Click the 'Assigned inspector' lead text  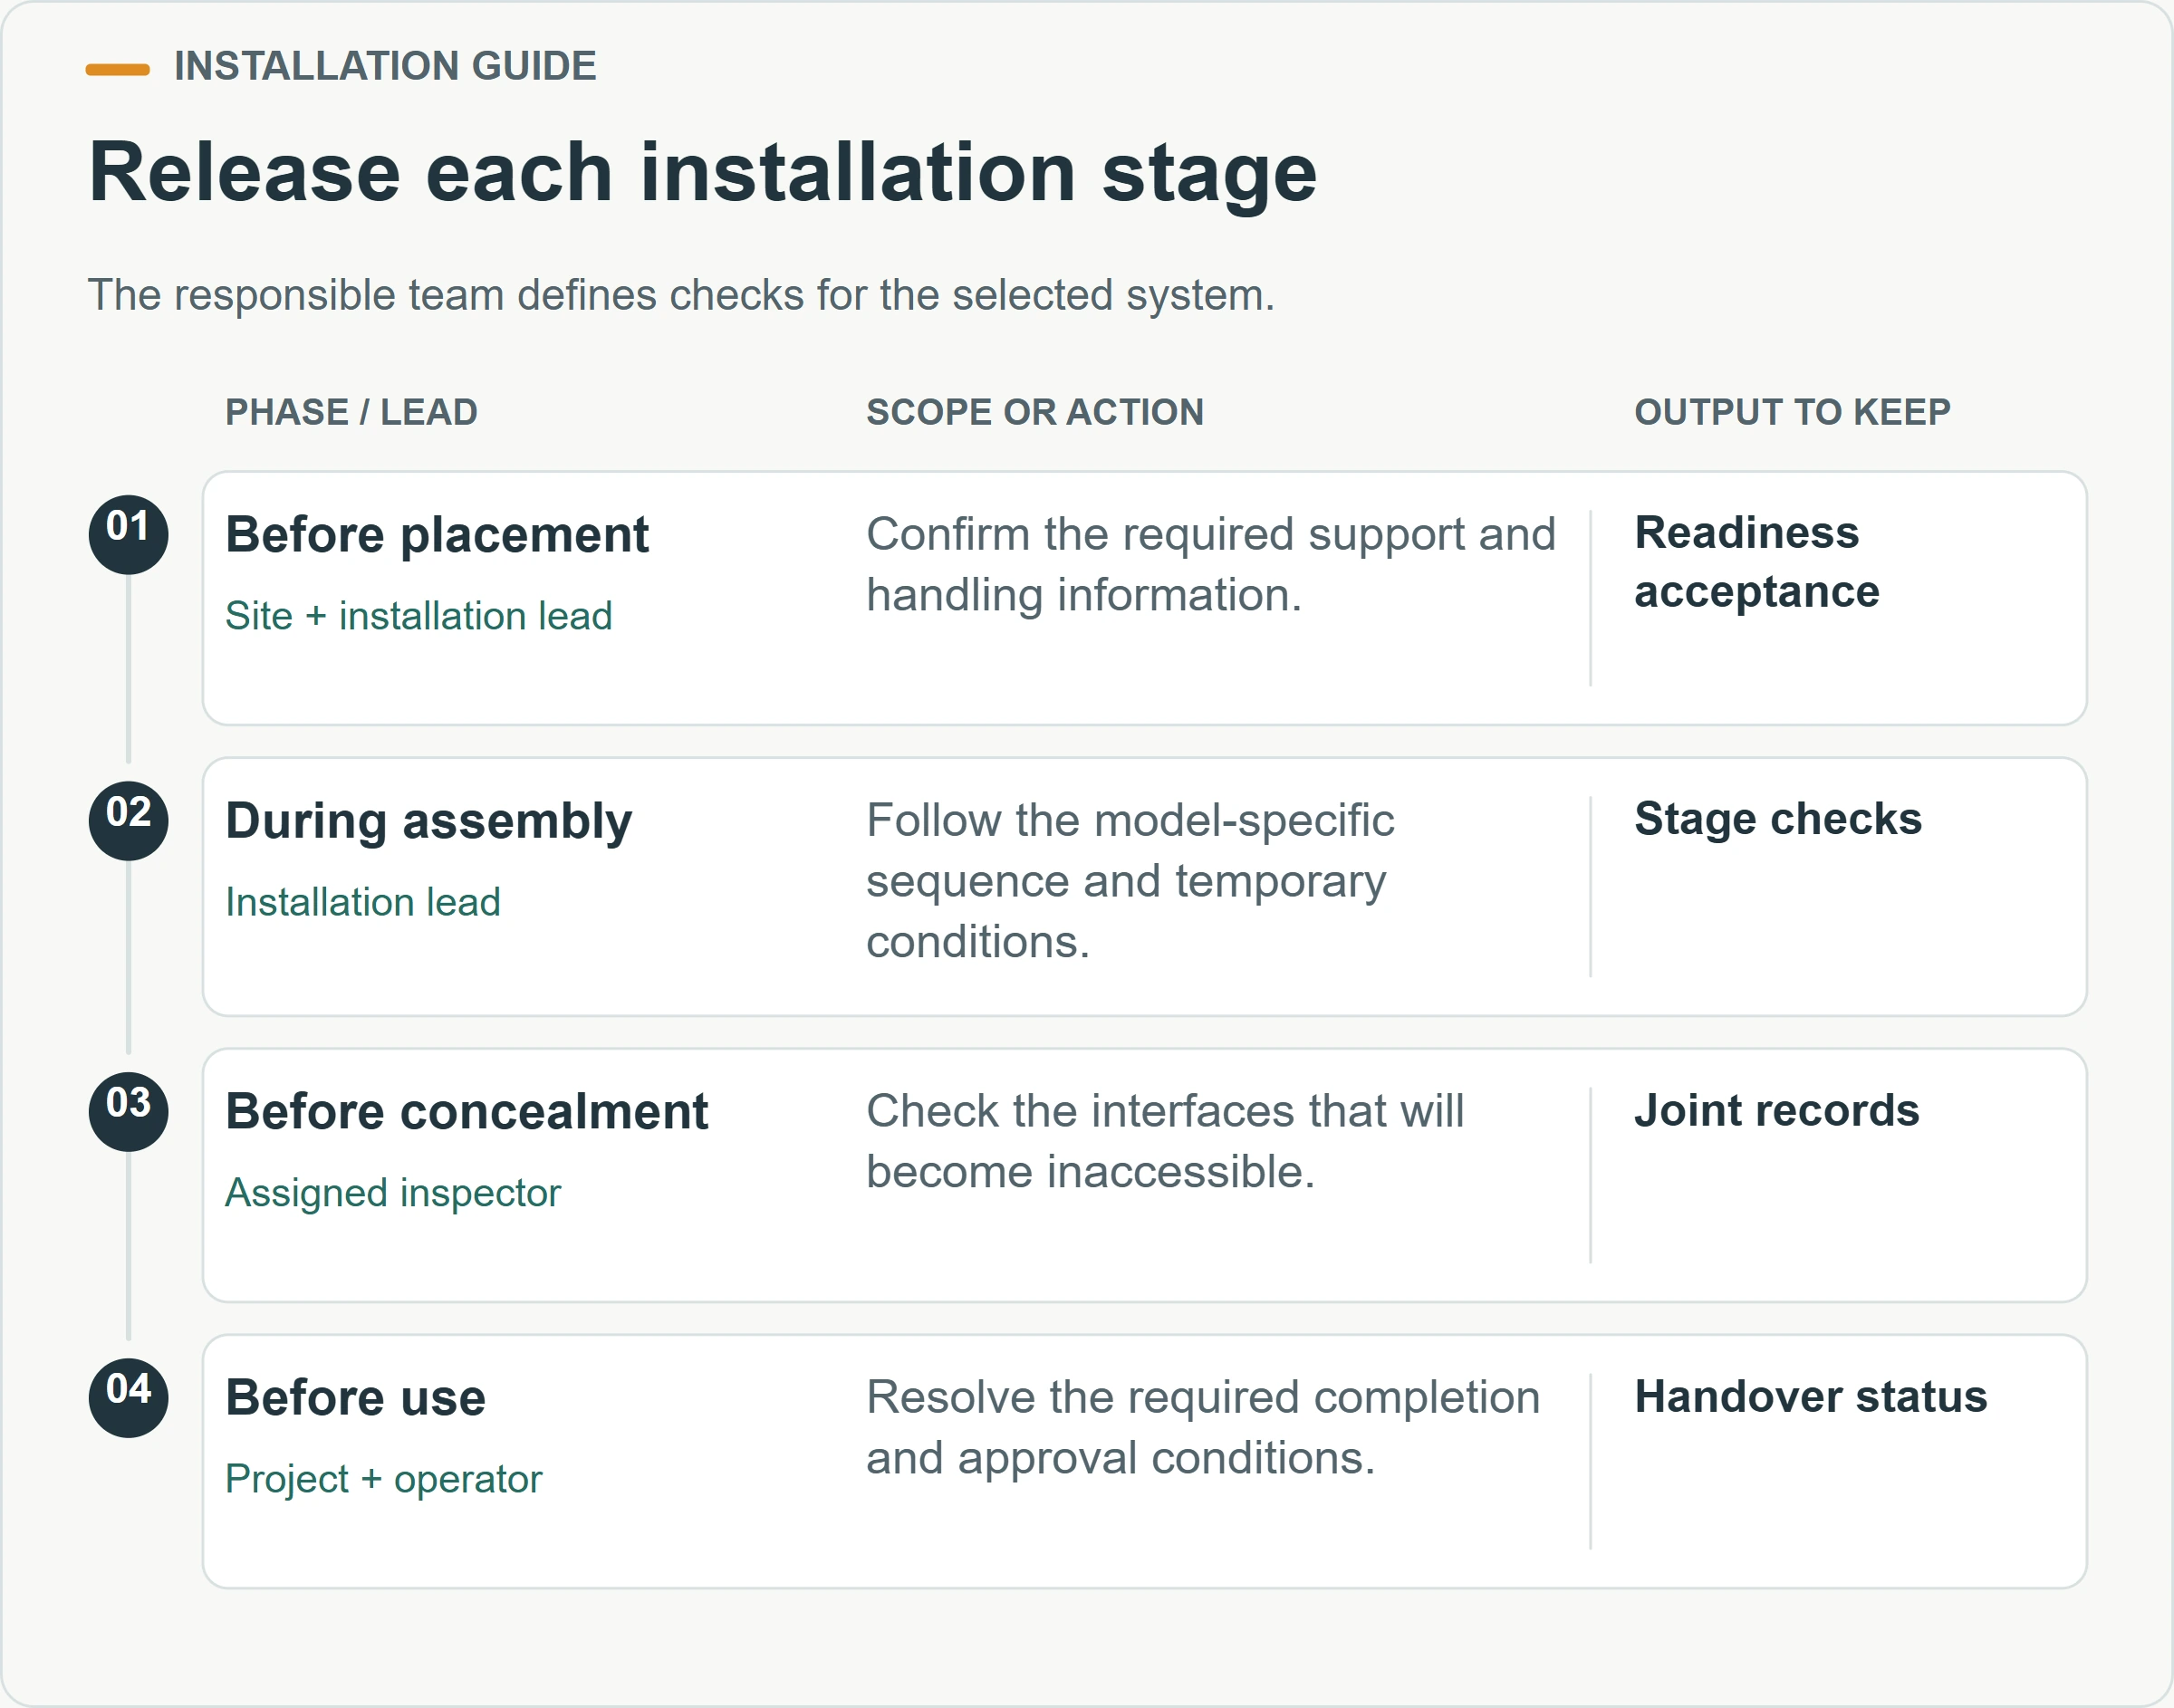tap(393, 1193)
